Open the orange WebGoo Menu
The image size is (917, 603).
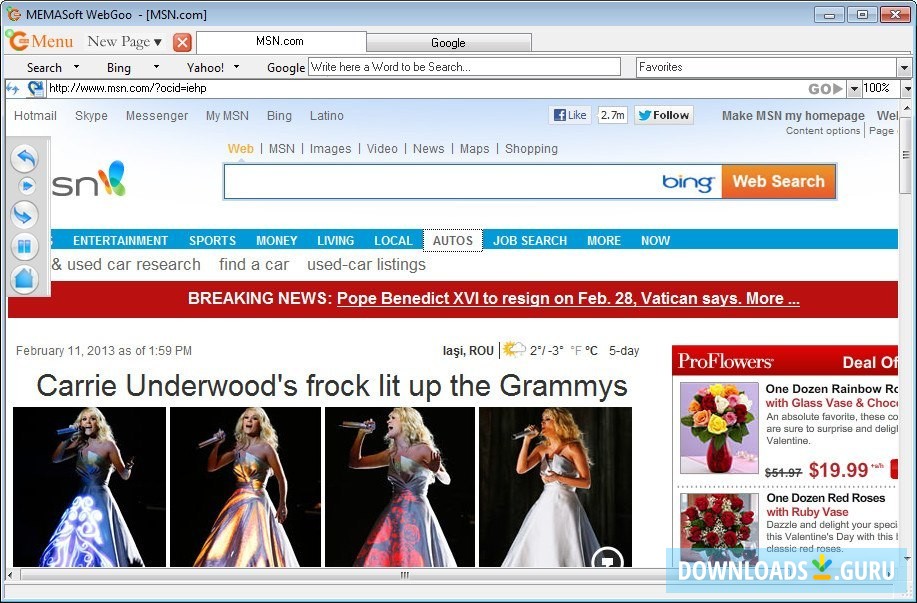(x=40, y=42)
